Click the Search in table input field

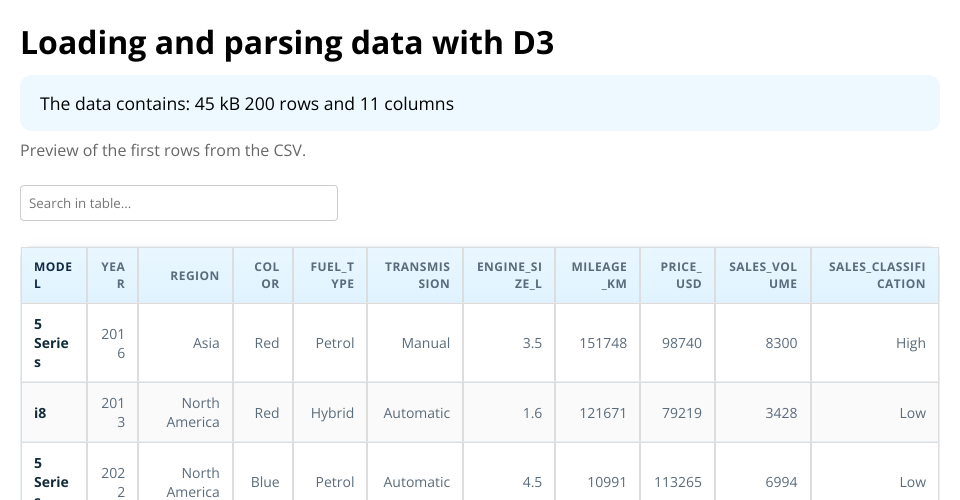click(x=179, y=203)
